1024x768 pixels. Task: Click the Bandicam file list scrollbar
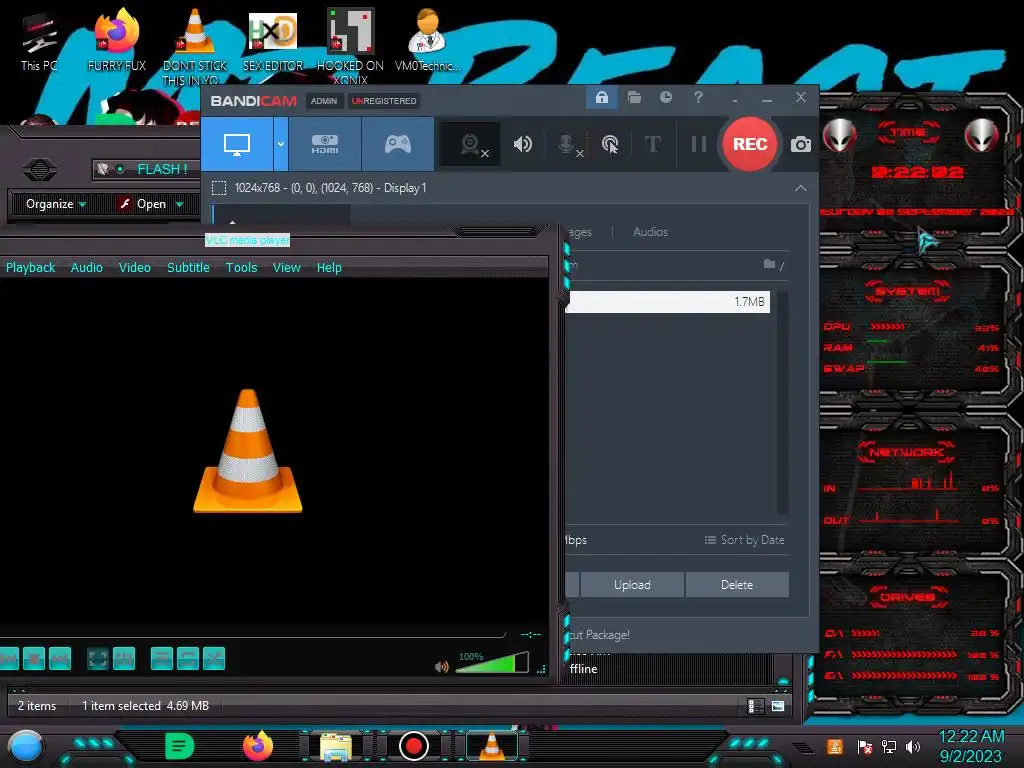782,402
